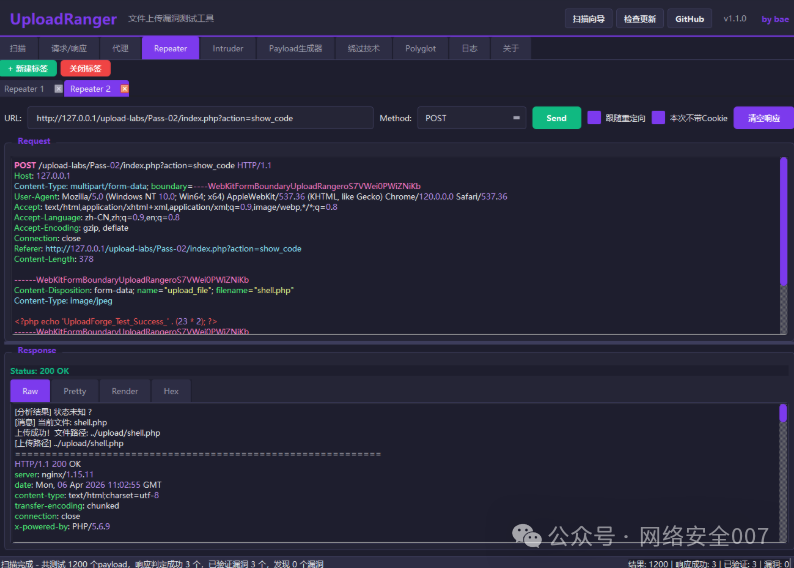Click the Response panel scrollbar thumb
The width and height of the screenshot is (794, 568).
(x=783, y=413)
